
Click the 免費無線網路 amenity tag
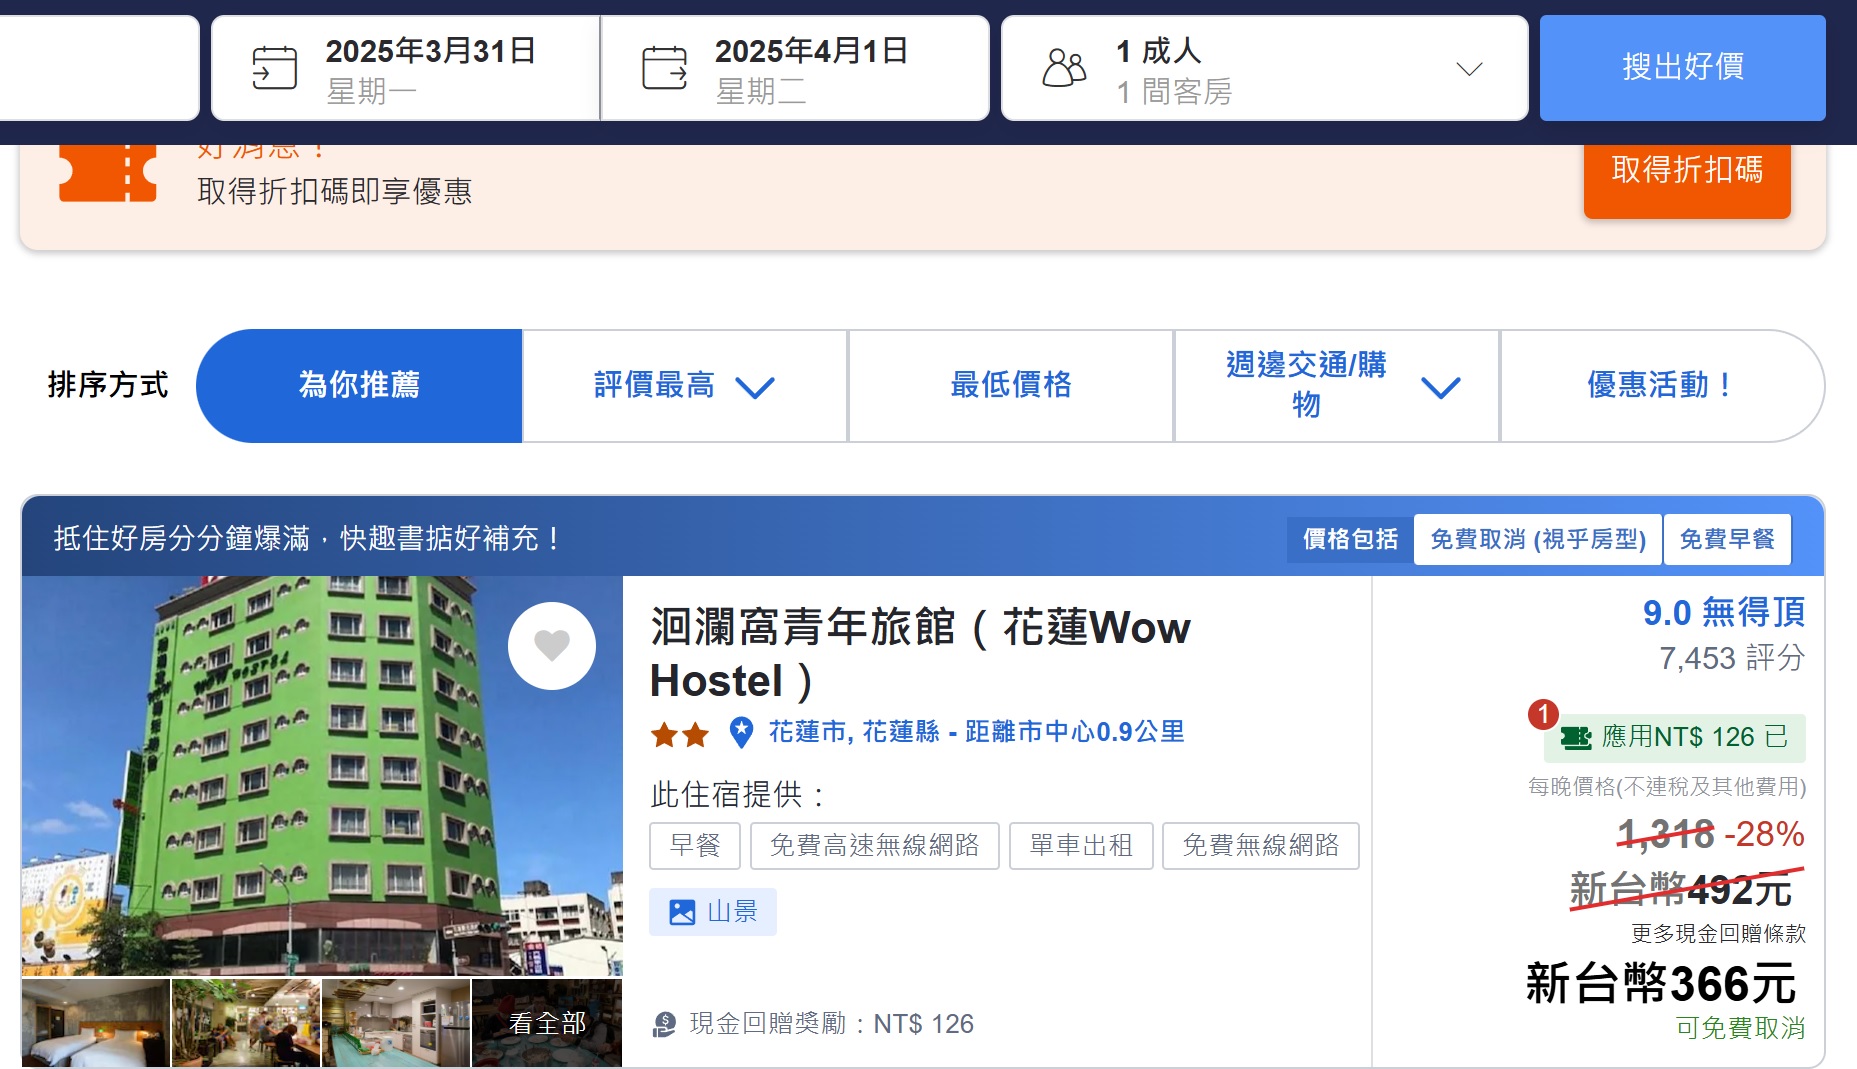click(x=1261, y=846)
